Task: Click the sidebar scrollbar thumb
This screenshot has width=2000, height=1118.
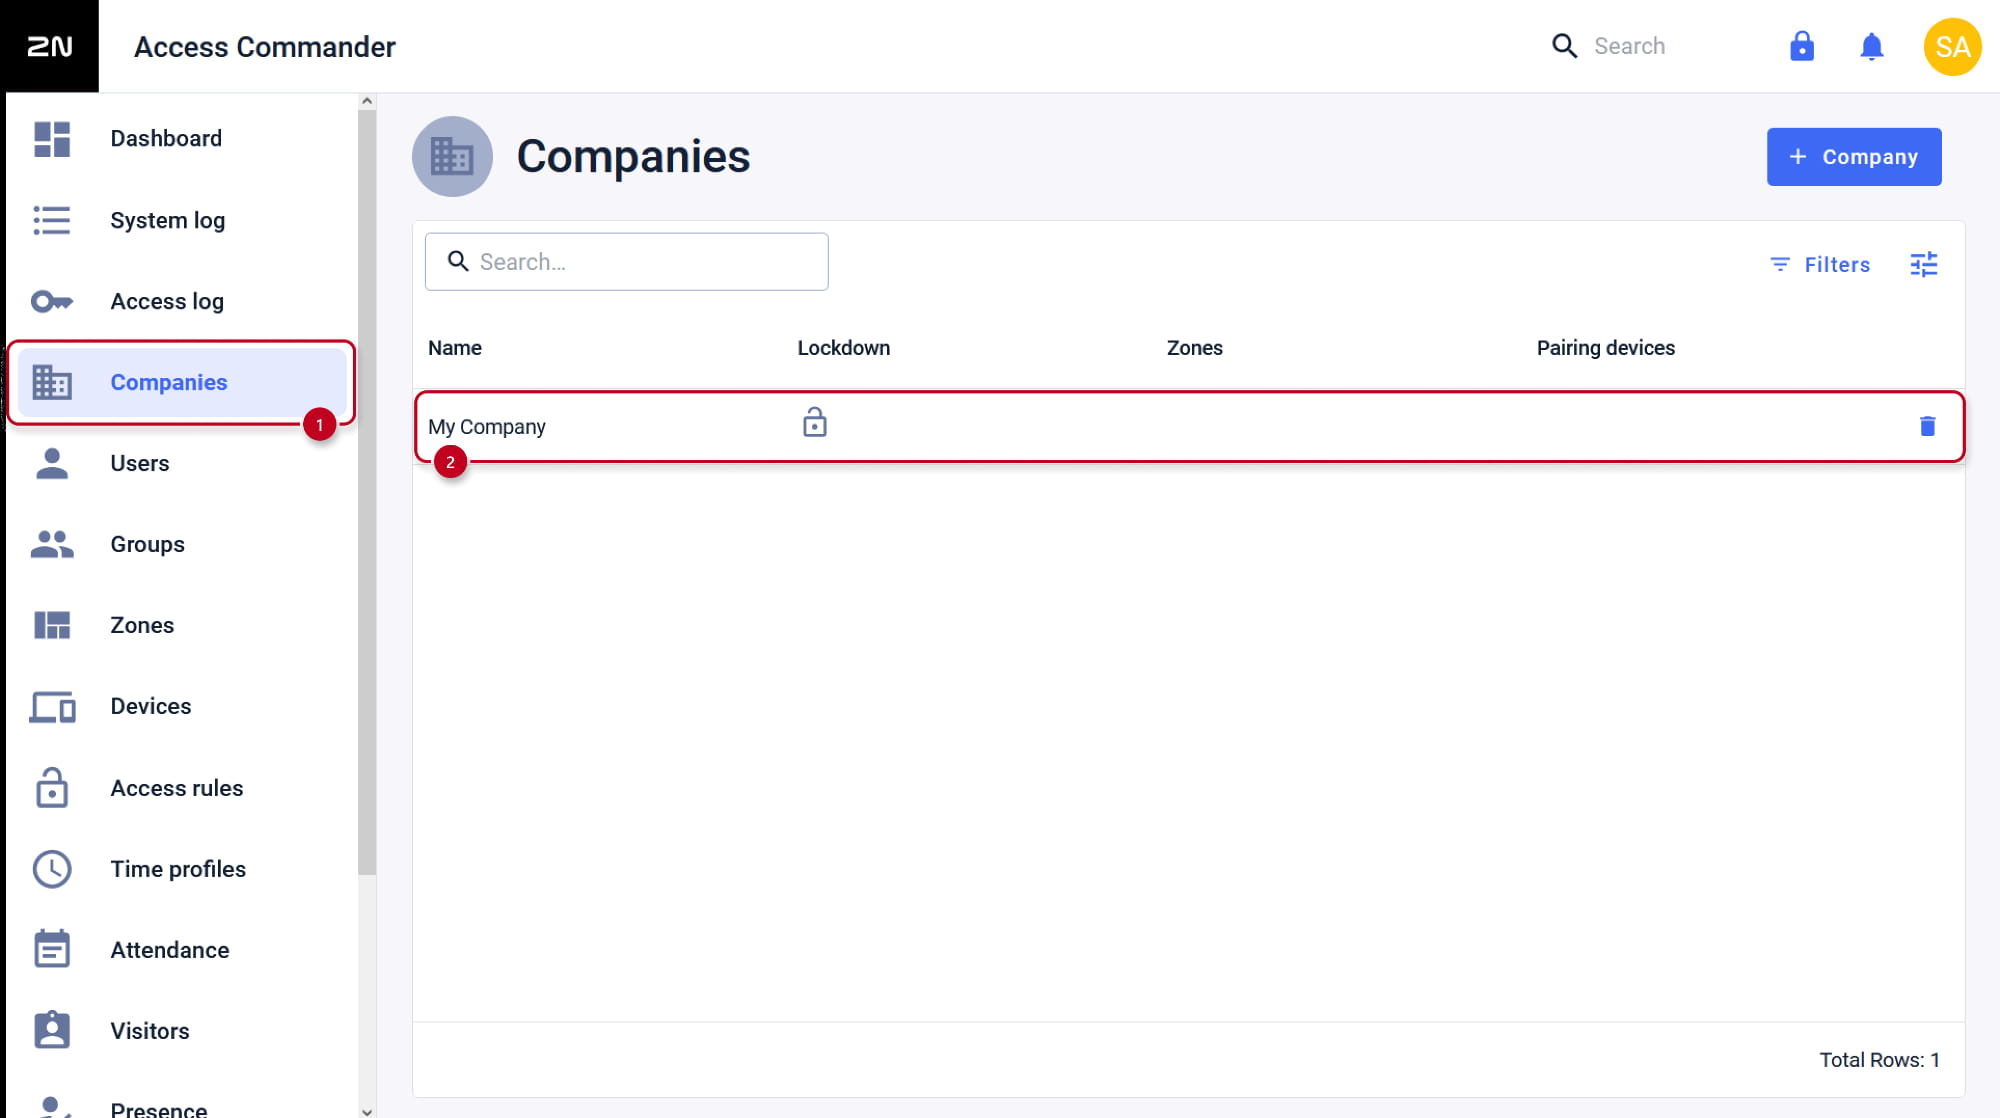Action: 367,492
